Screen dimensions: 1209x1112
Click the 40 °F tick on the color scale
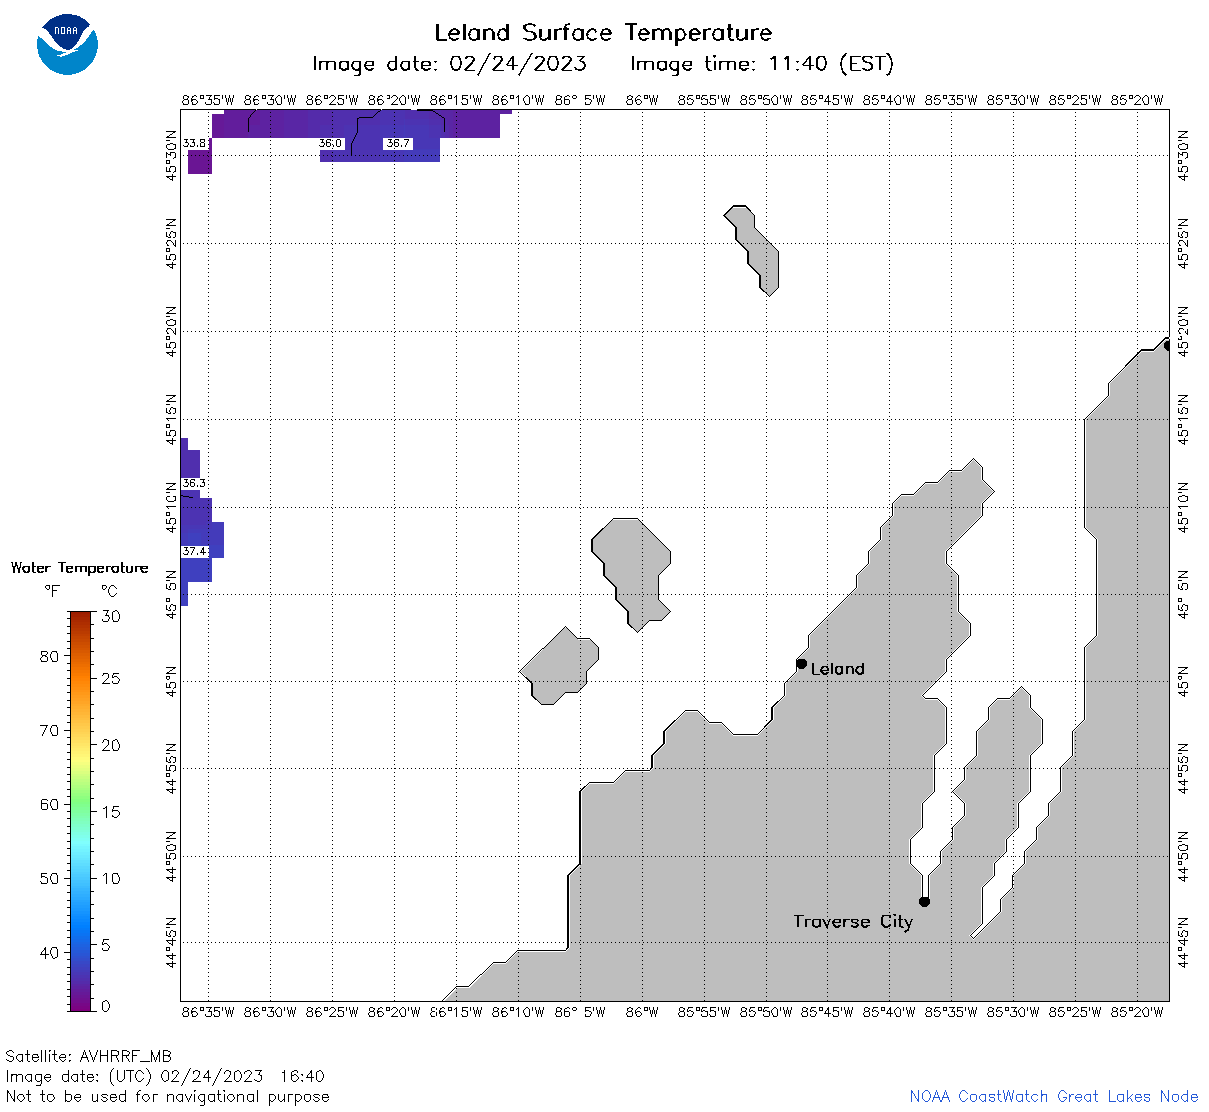click(49, 953)
